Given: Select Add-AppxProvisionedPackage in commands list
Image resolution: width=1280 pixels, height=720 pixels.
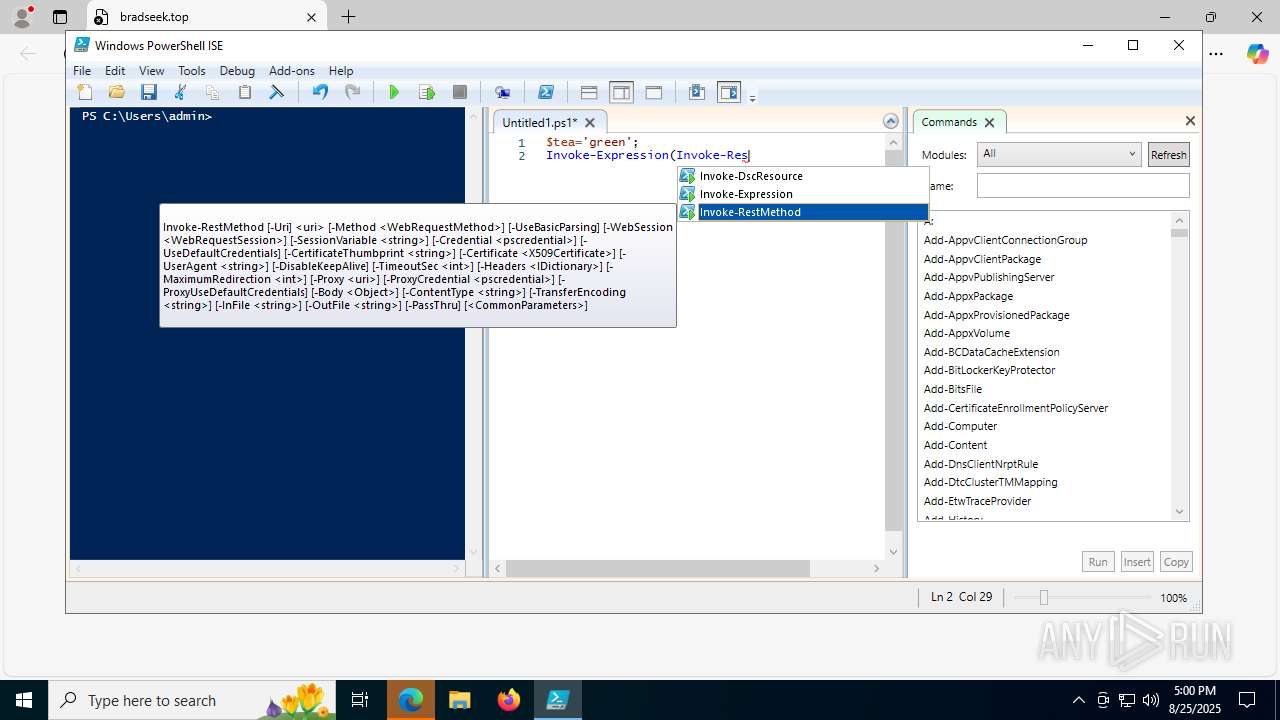Looking at the screenshot, I should tap(996, 315).
